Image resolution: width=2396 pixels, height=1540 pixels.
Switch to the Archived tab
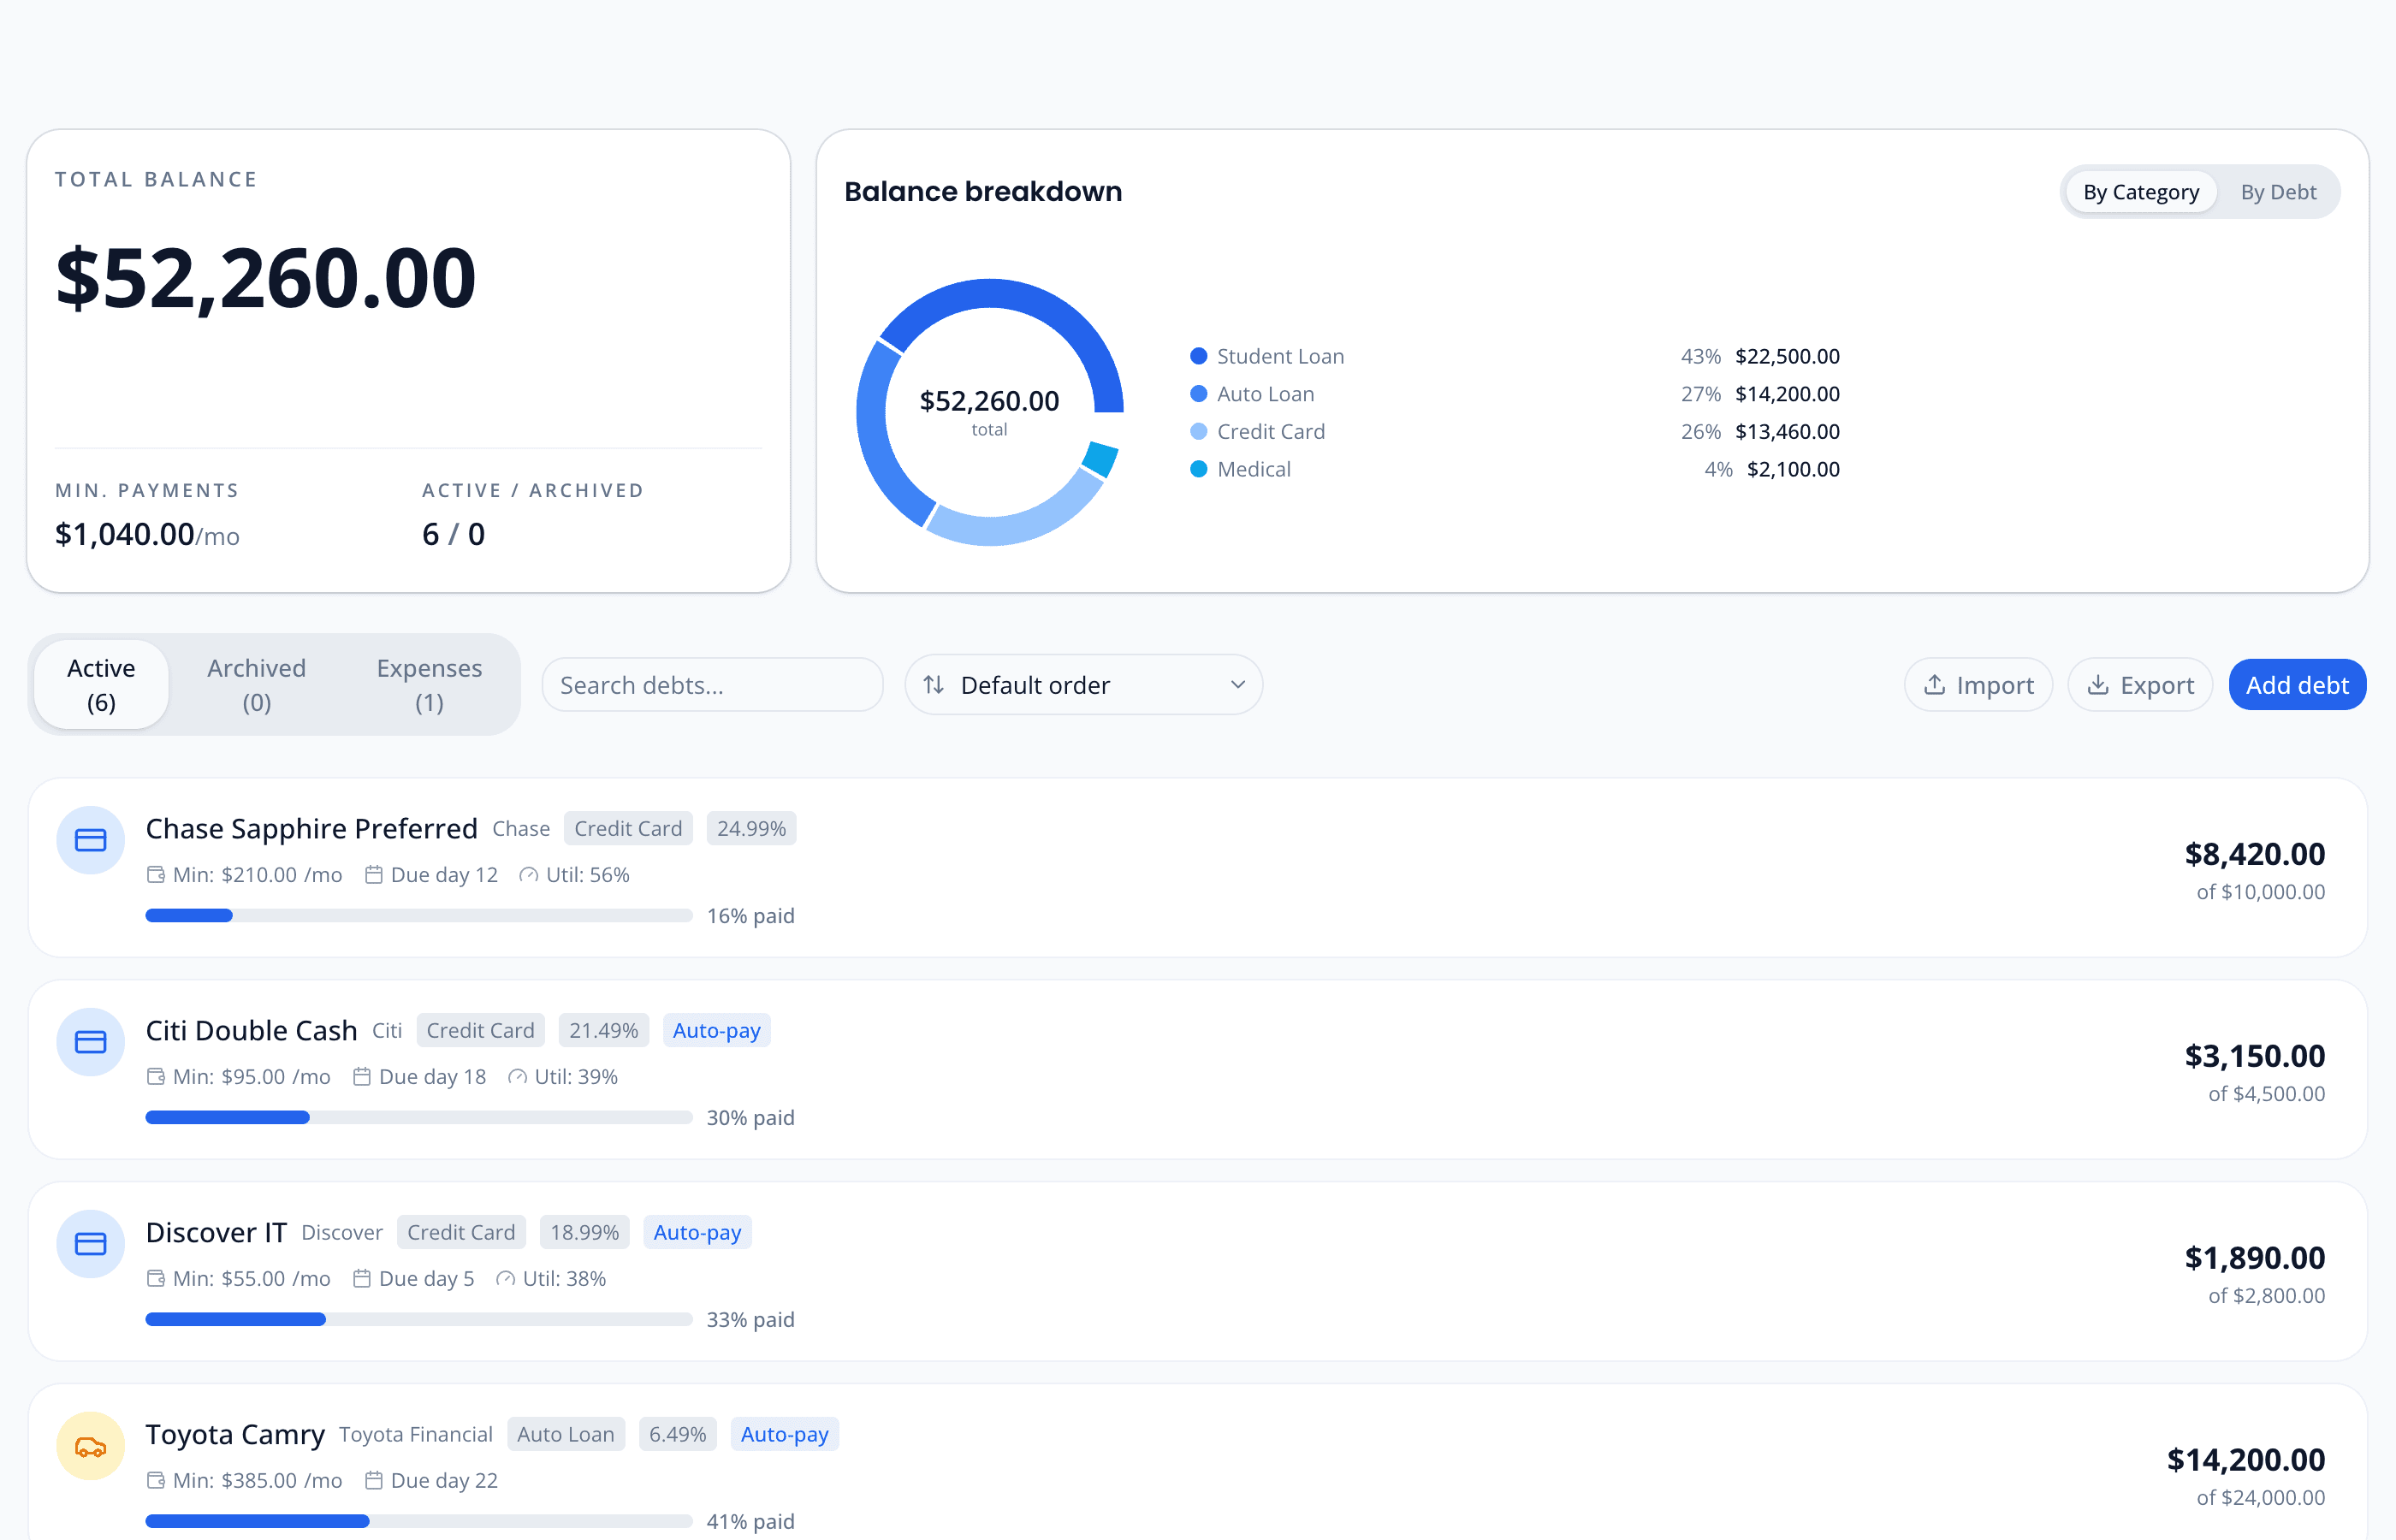click(256, 684)
